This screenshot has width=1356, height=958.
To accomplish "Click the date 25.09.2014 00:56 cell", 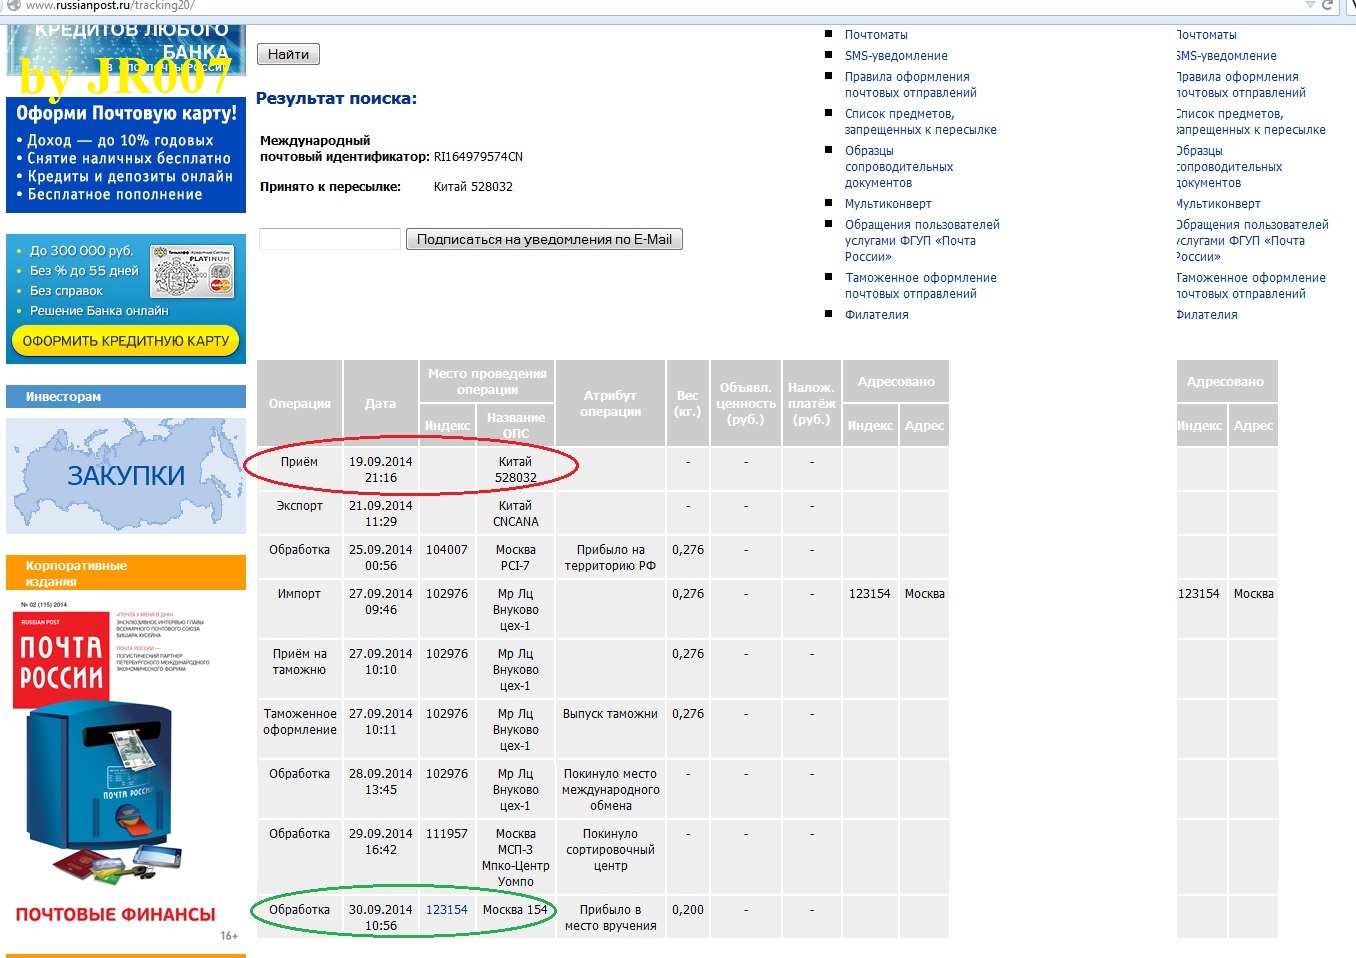I will [x=380, y=558].
